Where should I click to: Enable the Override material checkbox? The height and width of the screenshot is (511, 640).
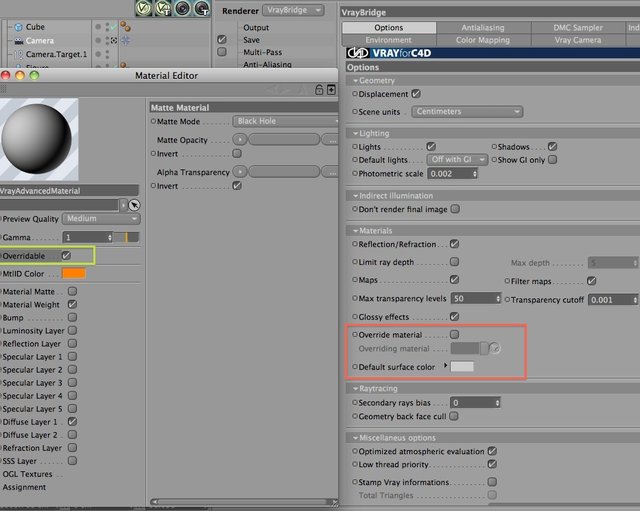tap(454, 335)
